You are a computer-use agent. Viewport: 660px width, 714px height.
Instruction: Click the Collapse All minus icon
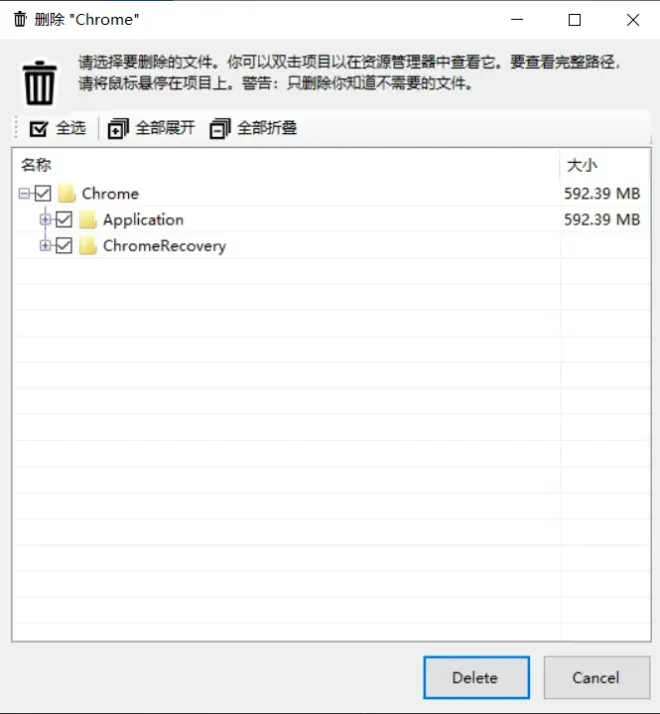[x=220, y=128]
